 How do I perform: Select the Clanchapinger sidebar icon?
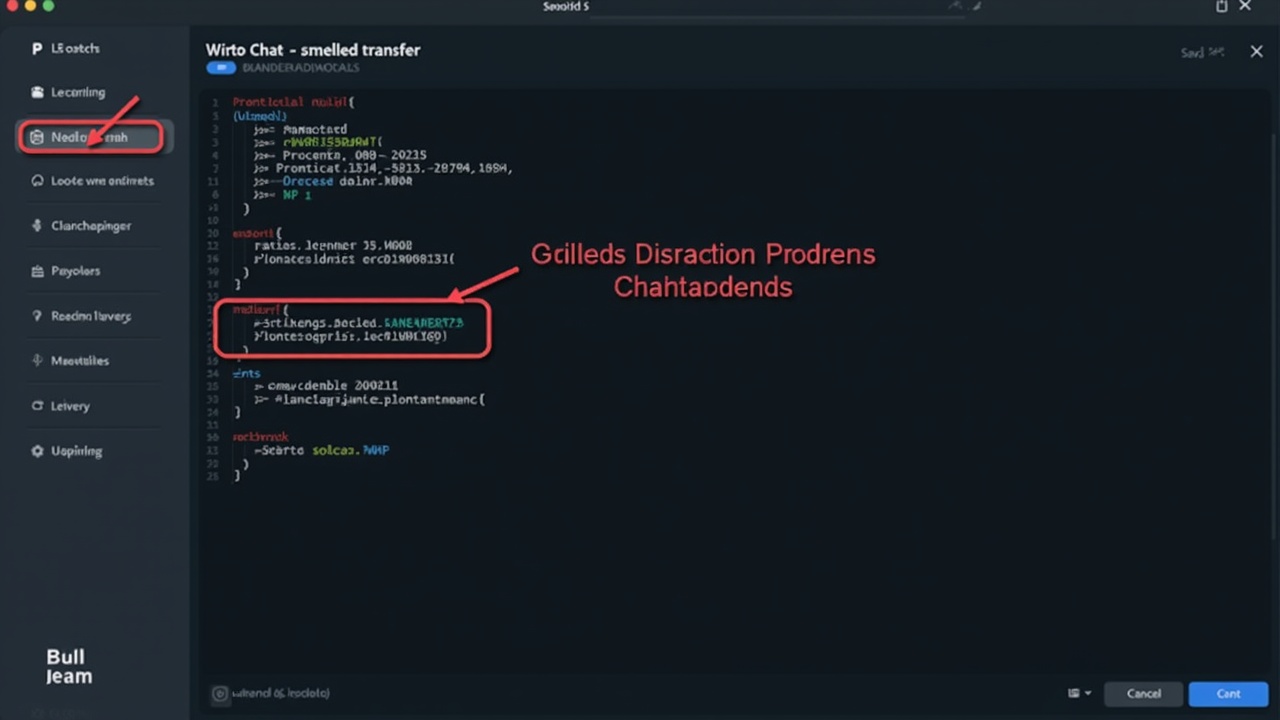37,226
